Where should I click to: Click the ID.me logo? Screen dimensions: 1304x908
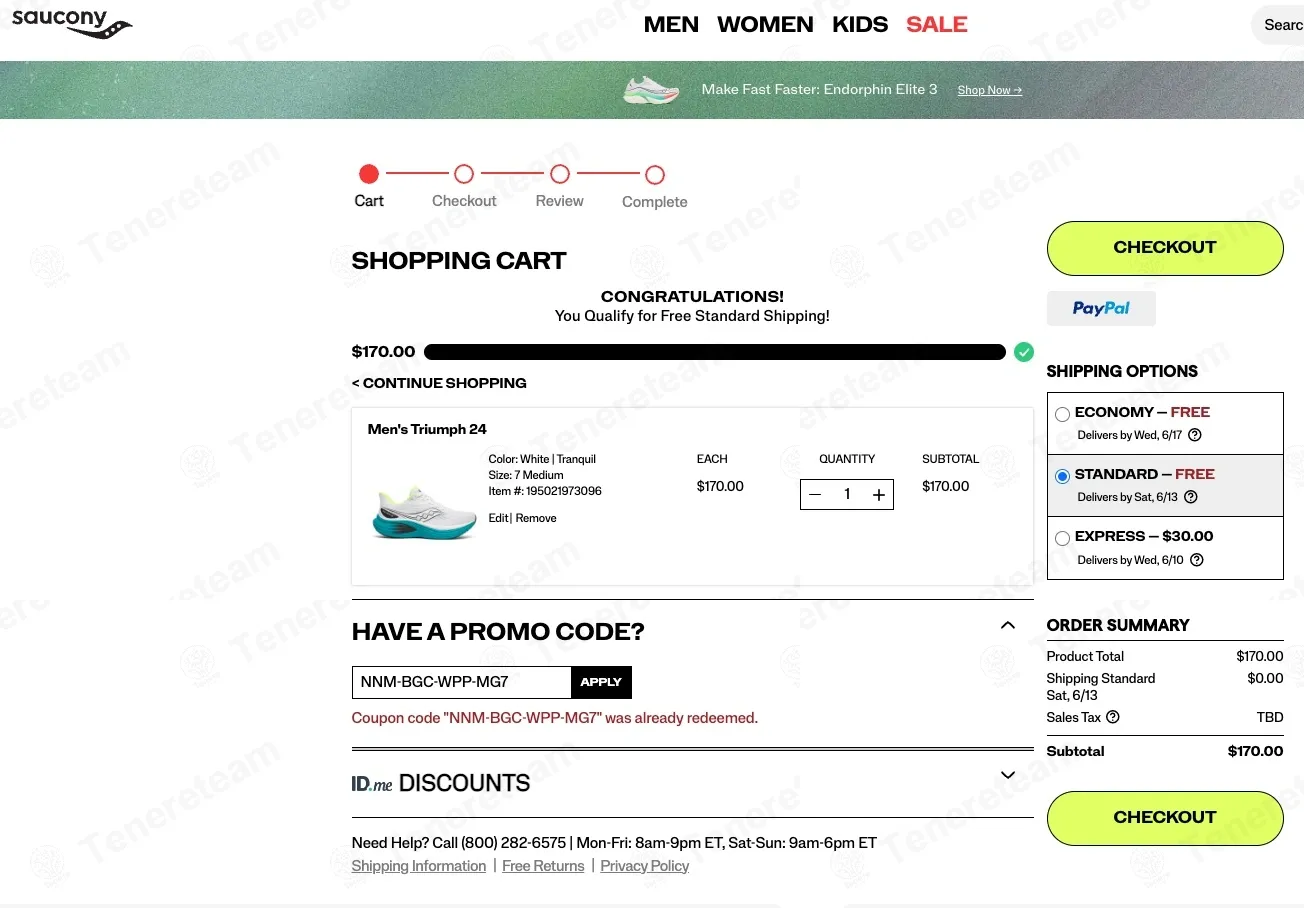372,784
